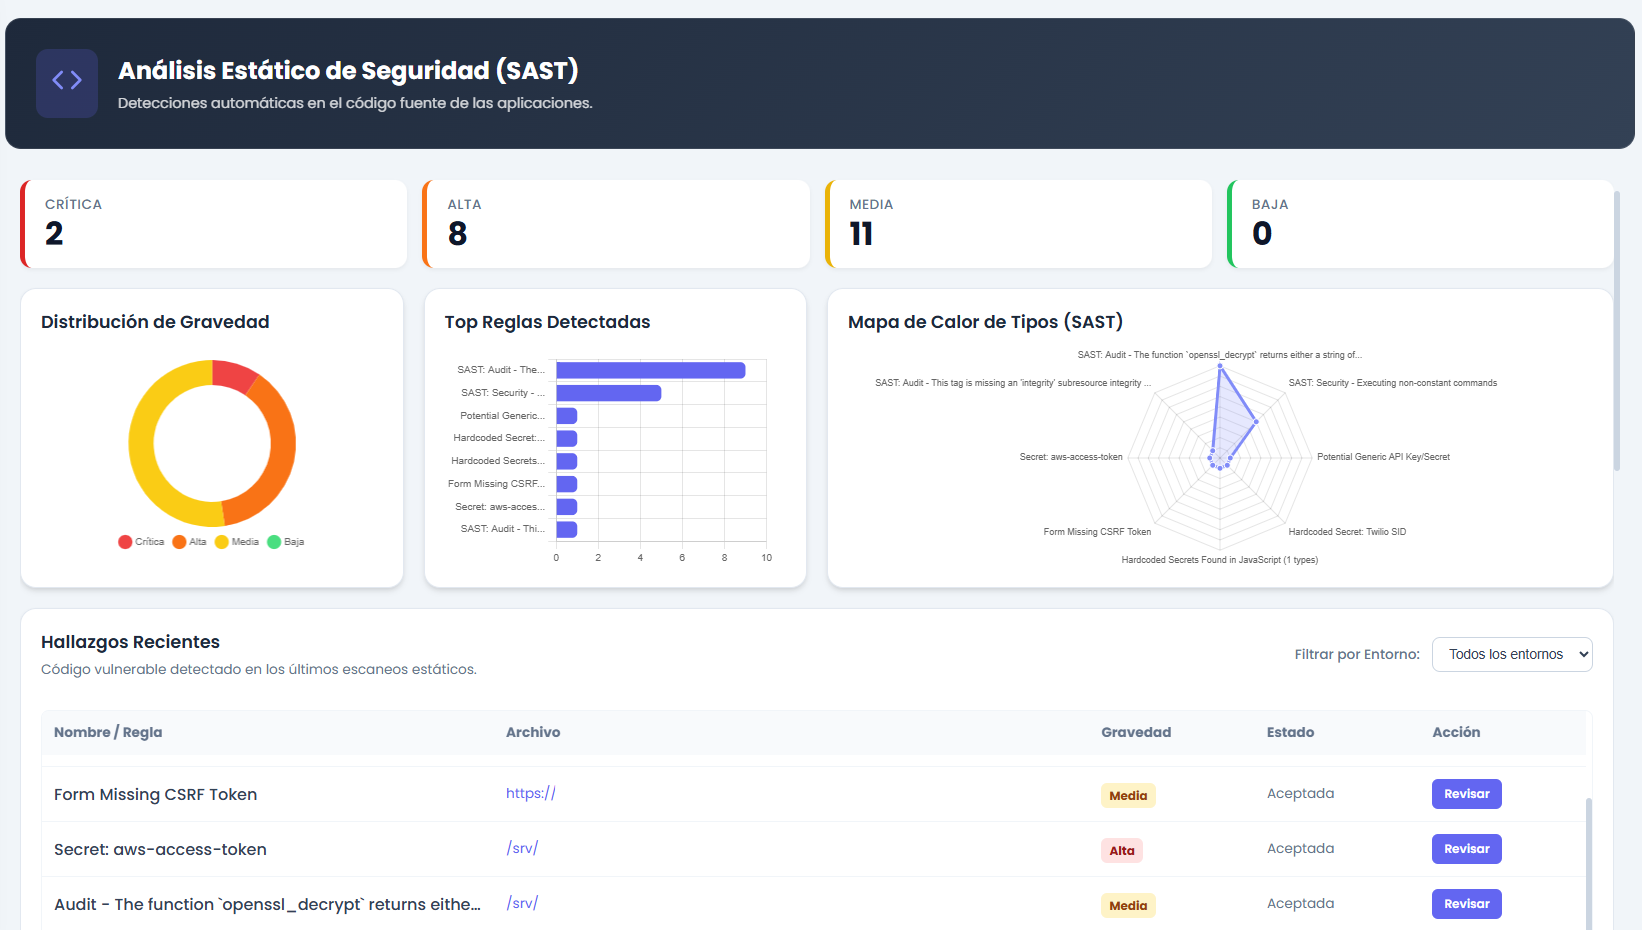Click the radar label Form Missing CSRF Token
Viewport: 1642px width, 930px height.
1097,532
